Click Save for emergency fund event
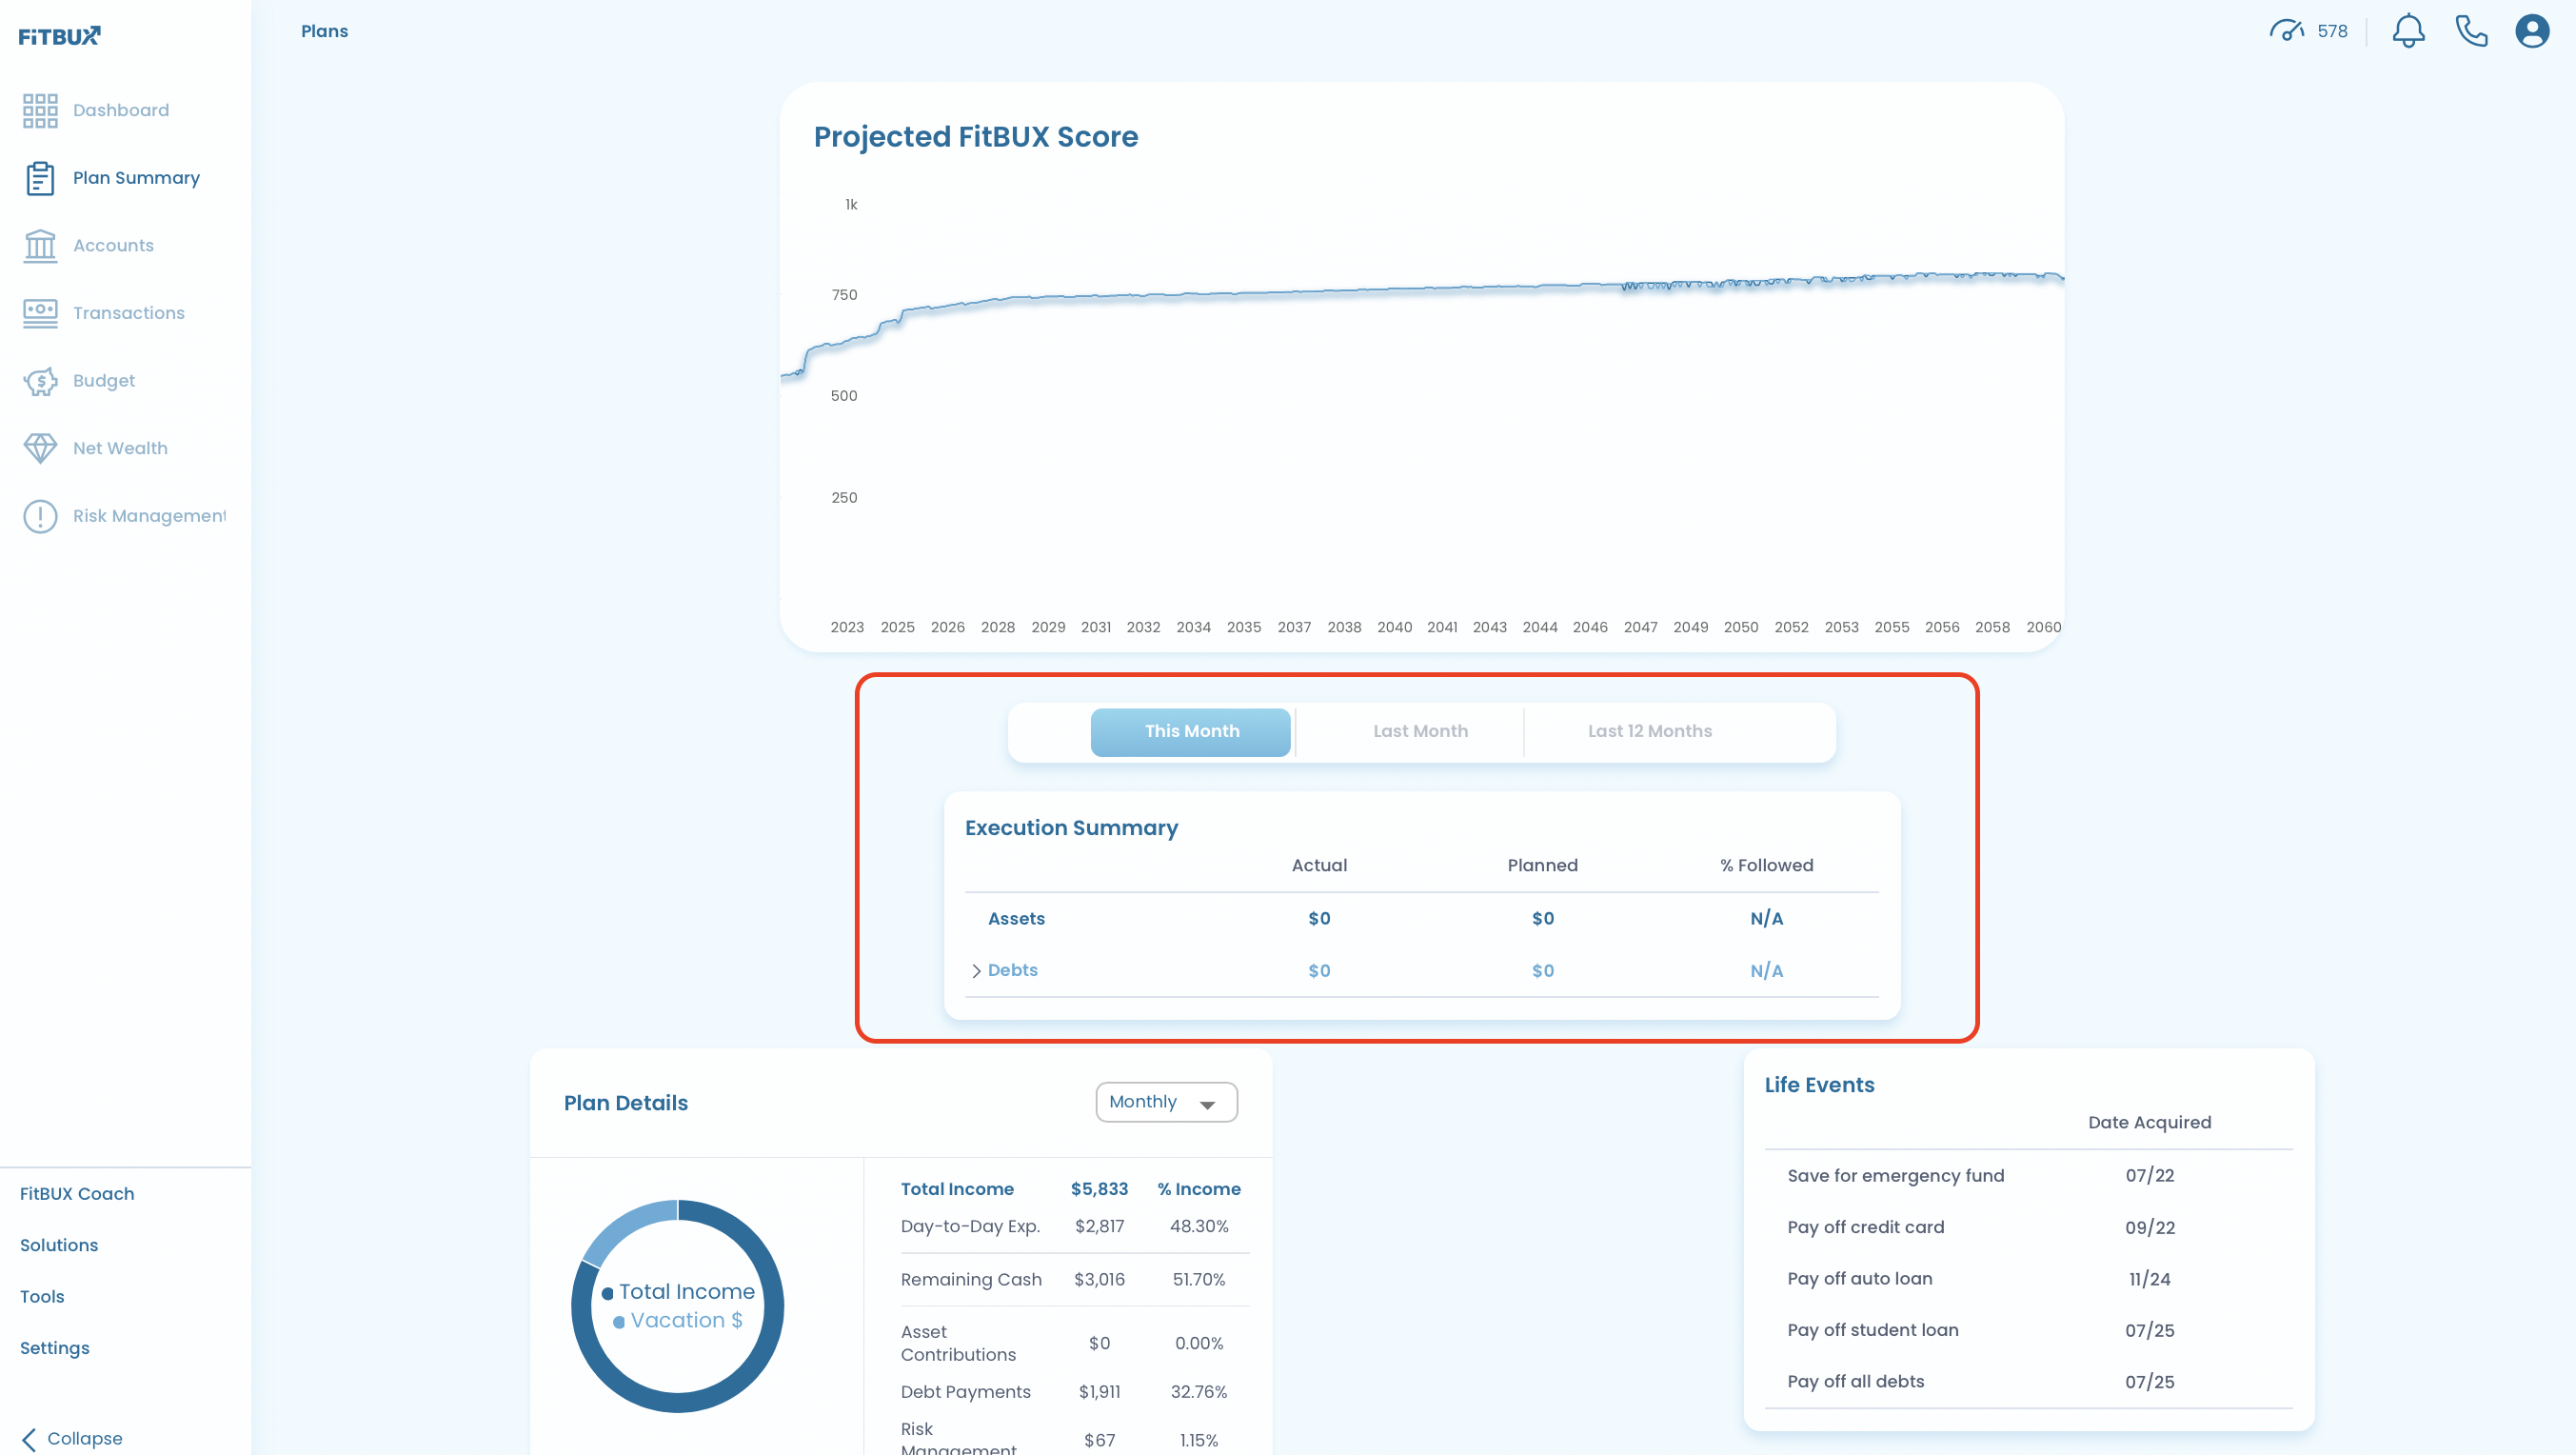This screenshot has width=2576, height=1455. 1896,1176
